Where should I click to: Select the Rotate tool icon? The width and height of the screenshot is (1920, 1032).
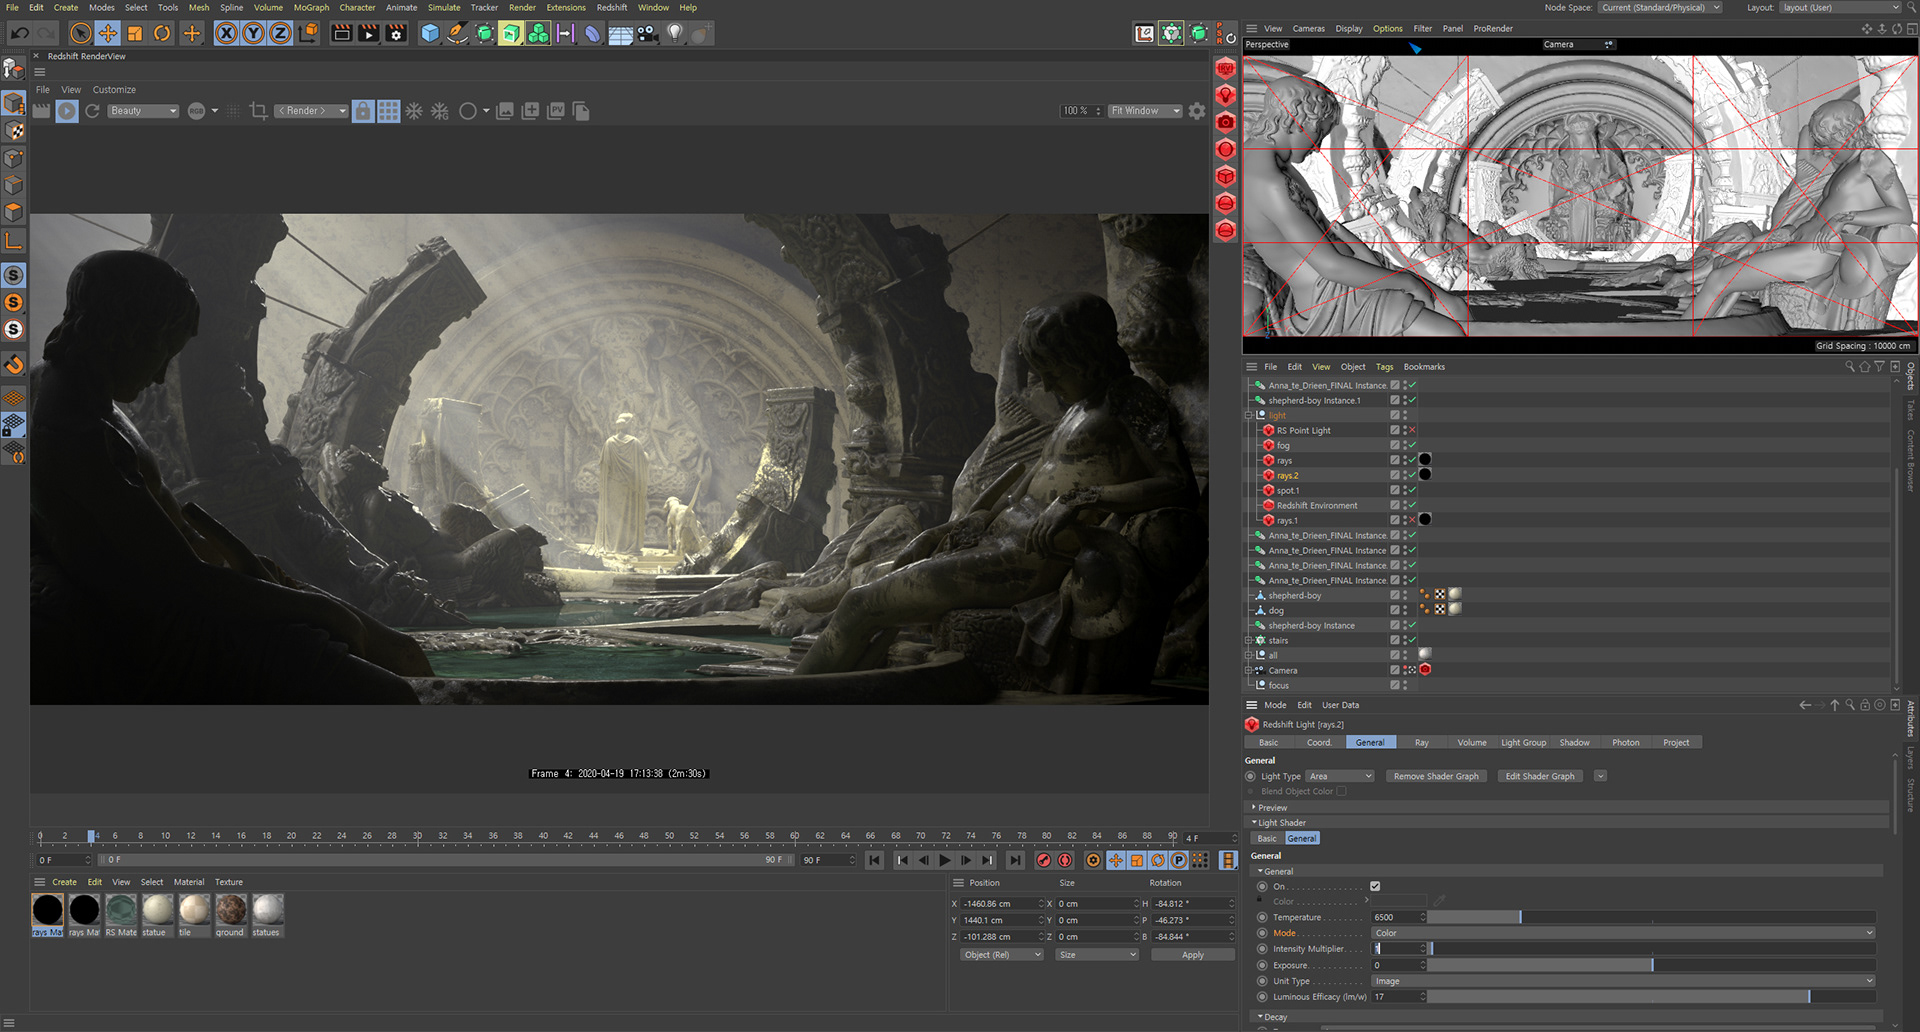click(162, 33)
